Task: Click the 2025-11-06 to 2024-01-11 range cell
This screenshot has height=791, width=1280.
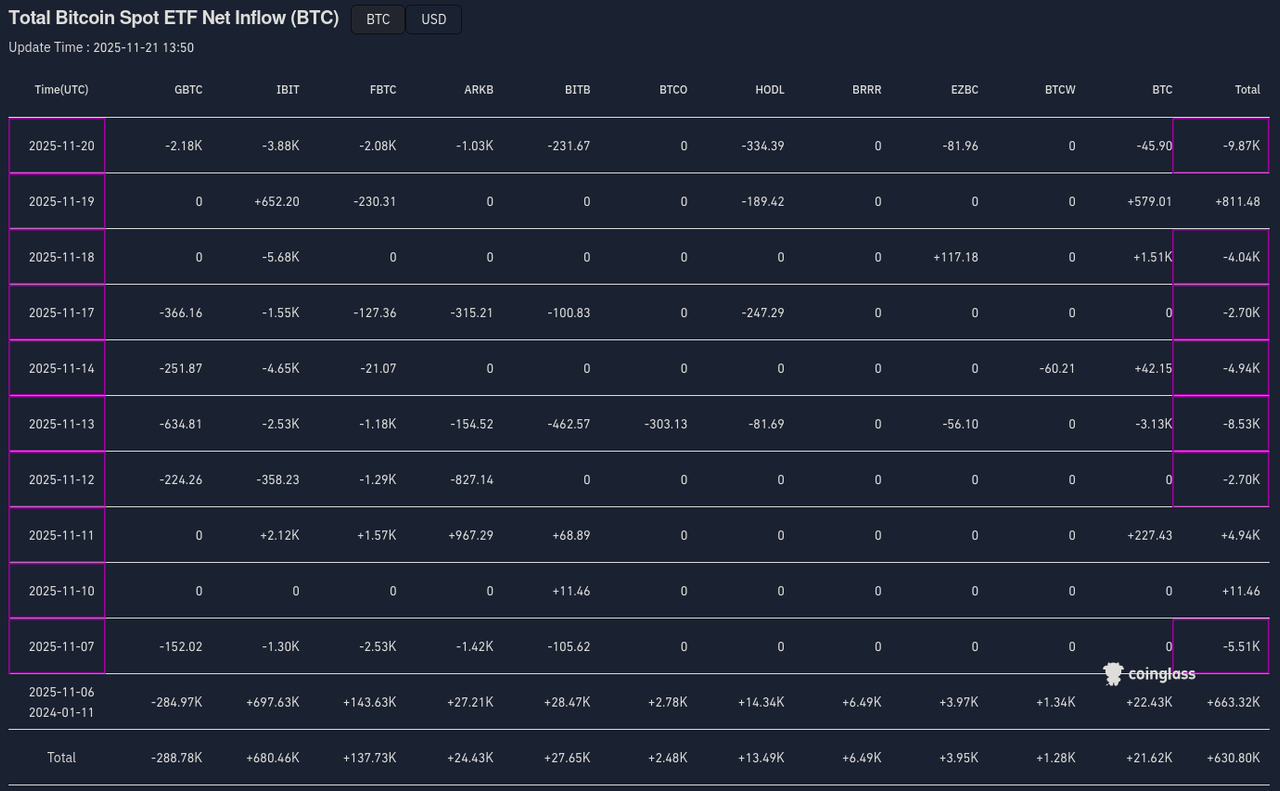Action: tap(61, 702)
